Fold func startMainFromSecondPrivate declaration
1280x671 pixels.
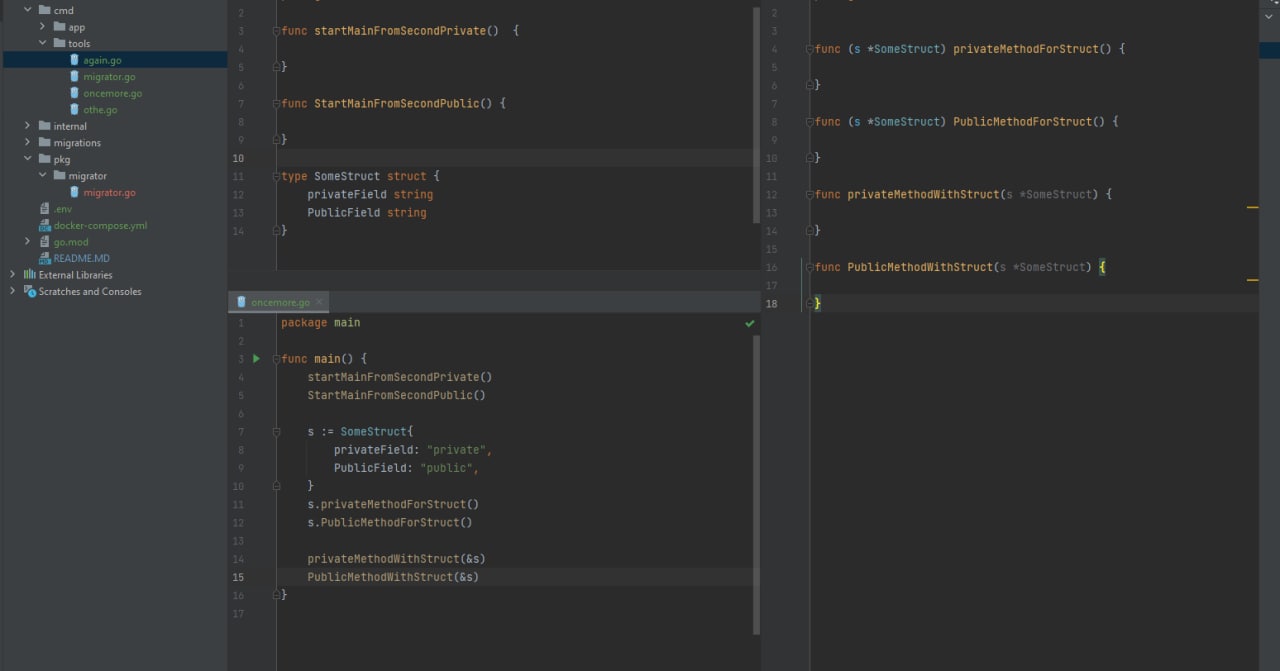[x=276, y=31]
